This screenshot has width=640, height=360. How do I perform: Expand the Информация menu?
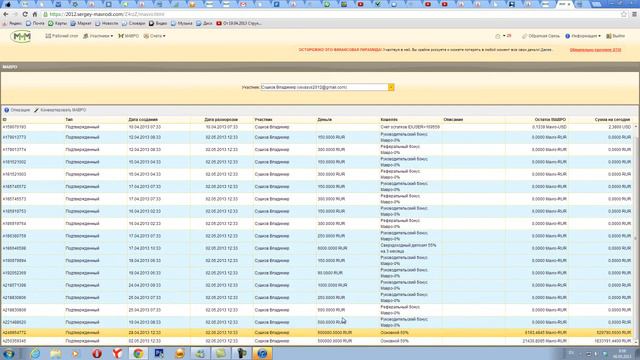[x=583, y=36]
